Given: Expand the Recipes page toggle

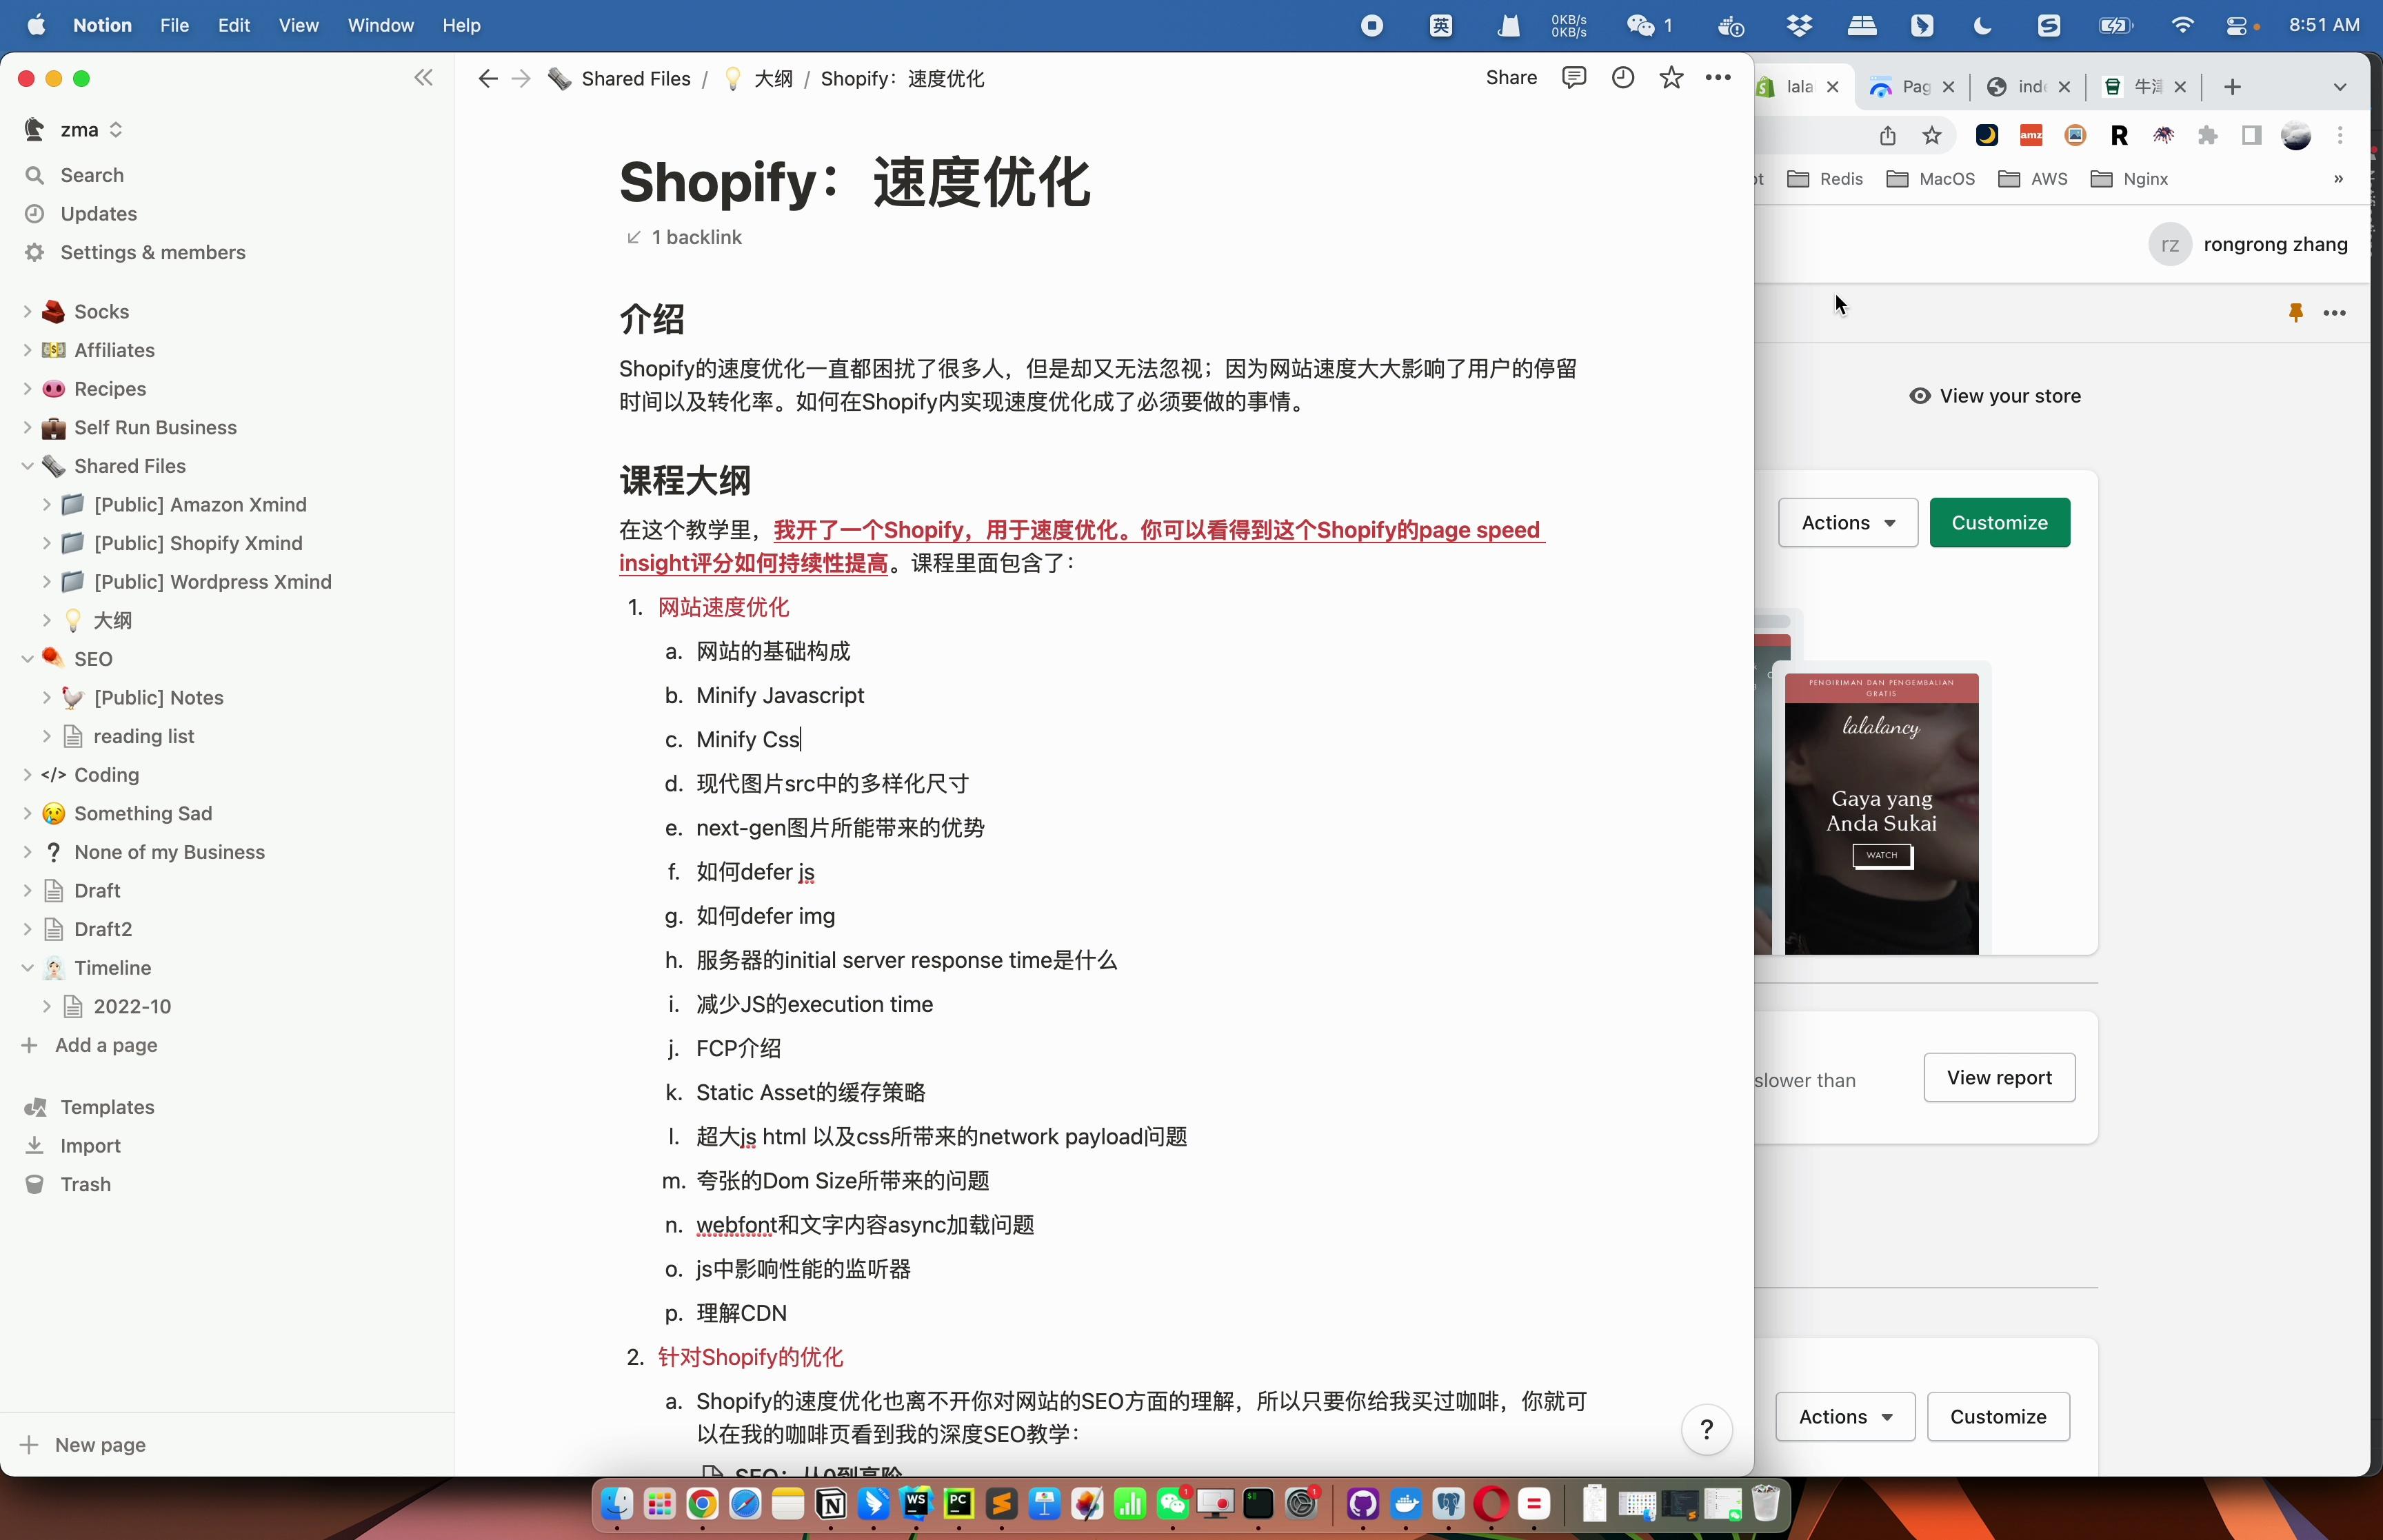Looking at the screenshot, I should [27, 389].
